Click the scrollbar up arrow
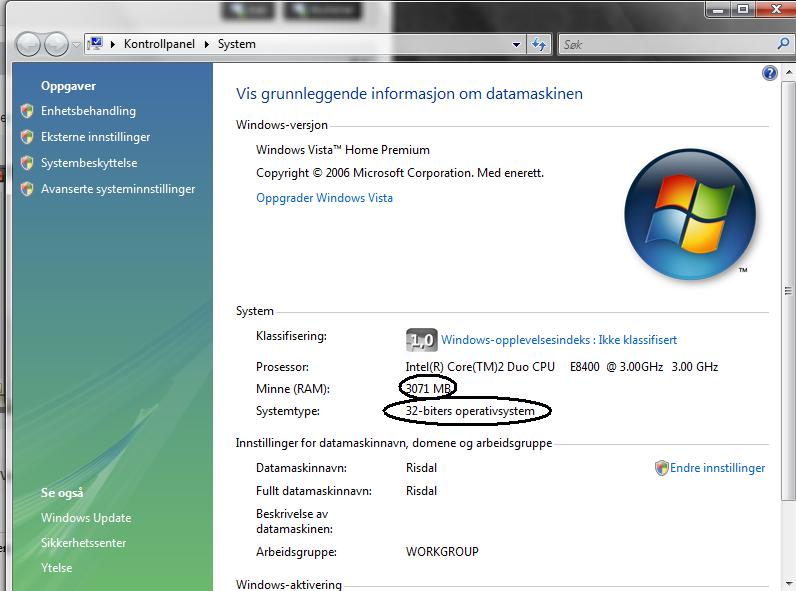 point(788,73)
